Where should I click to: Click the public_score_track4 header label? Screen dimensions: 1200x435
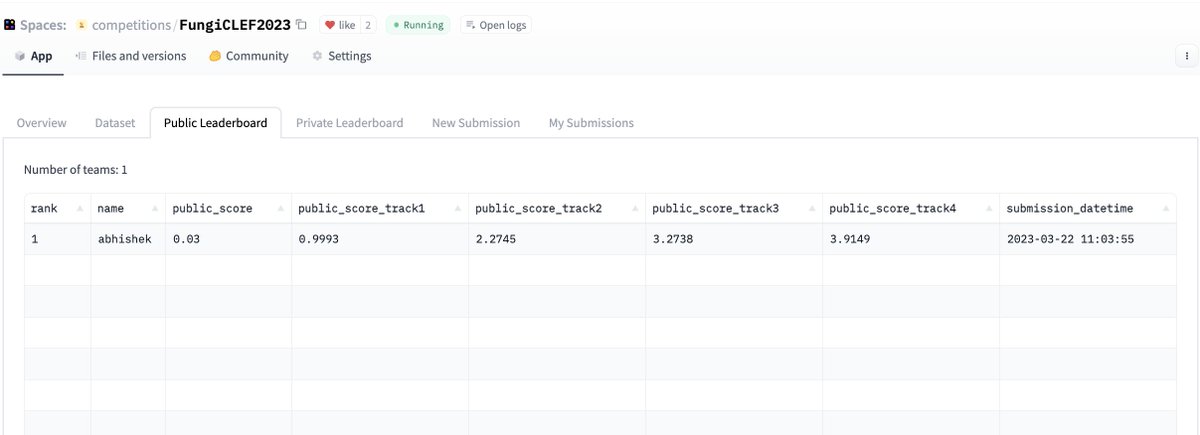coord(893,209)
